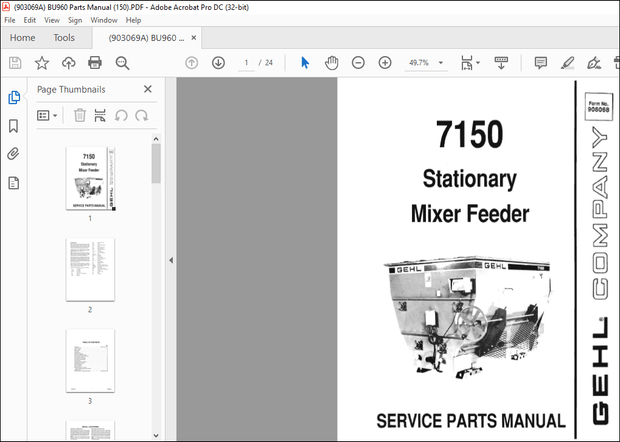The image size is (620, 442).
Task: Open the Window menu
Action: tap(104, 20)
